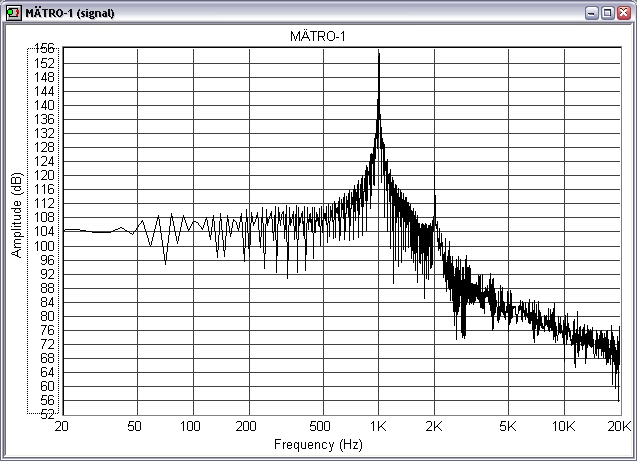
Task: Click the 200 frequency tick label
Action: pyautogui.click(x=246, y=426)
